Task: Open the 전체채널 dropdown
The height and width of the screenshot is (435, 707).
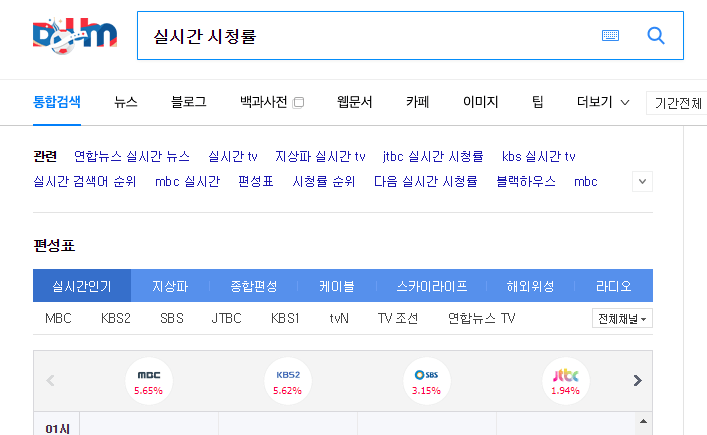Action: pos(622,319)
